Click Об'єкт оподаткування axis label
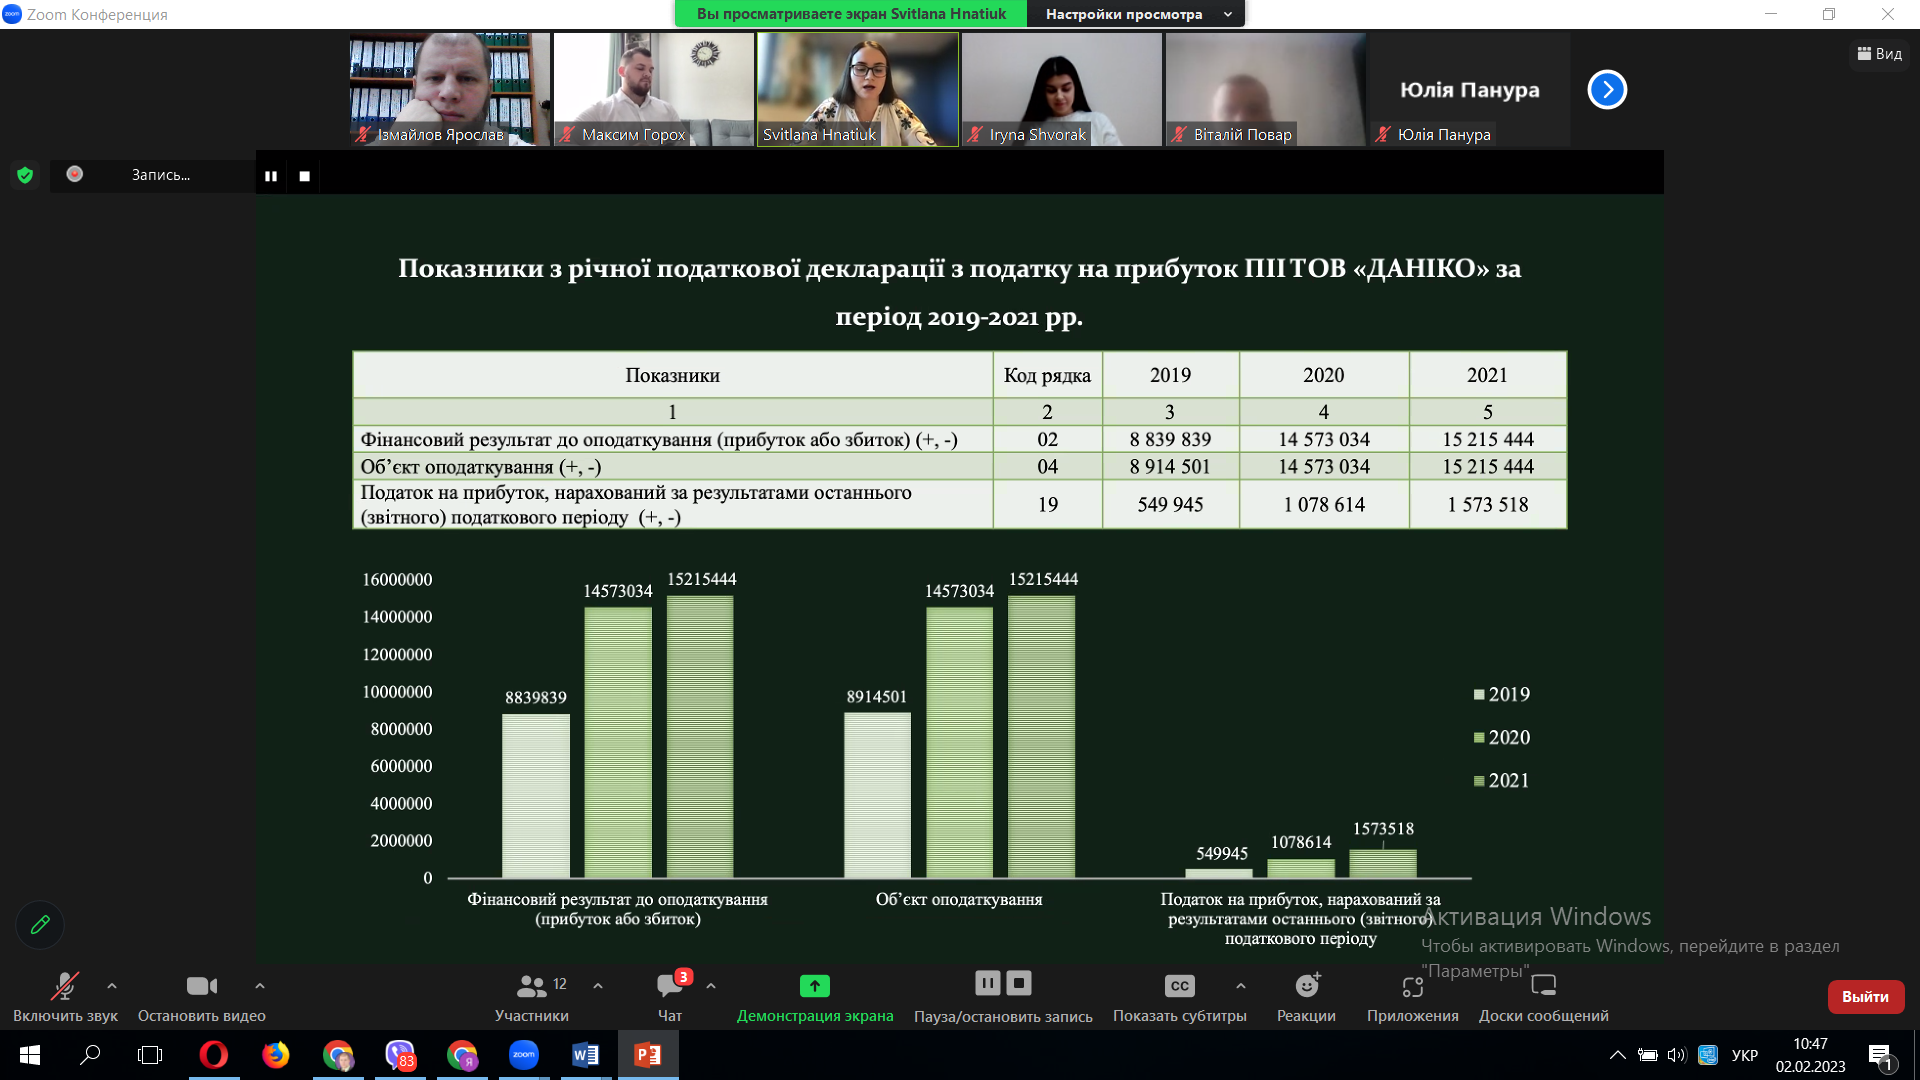Image resolution: width=1920 pixels, height=1080 pixels. click(x=959, y=900)
